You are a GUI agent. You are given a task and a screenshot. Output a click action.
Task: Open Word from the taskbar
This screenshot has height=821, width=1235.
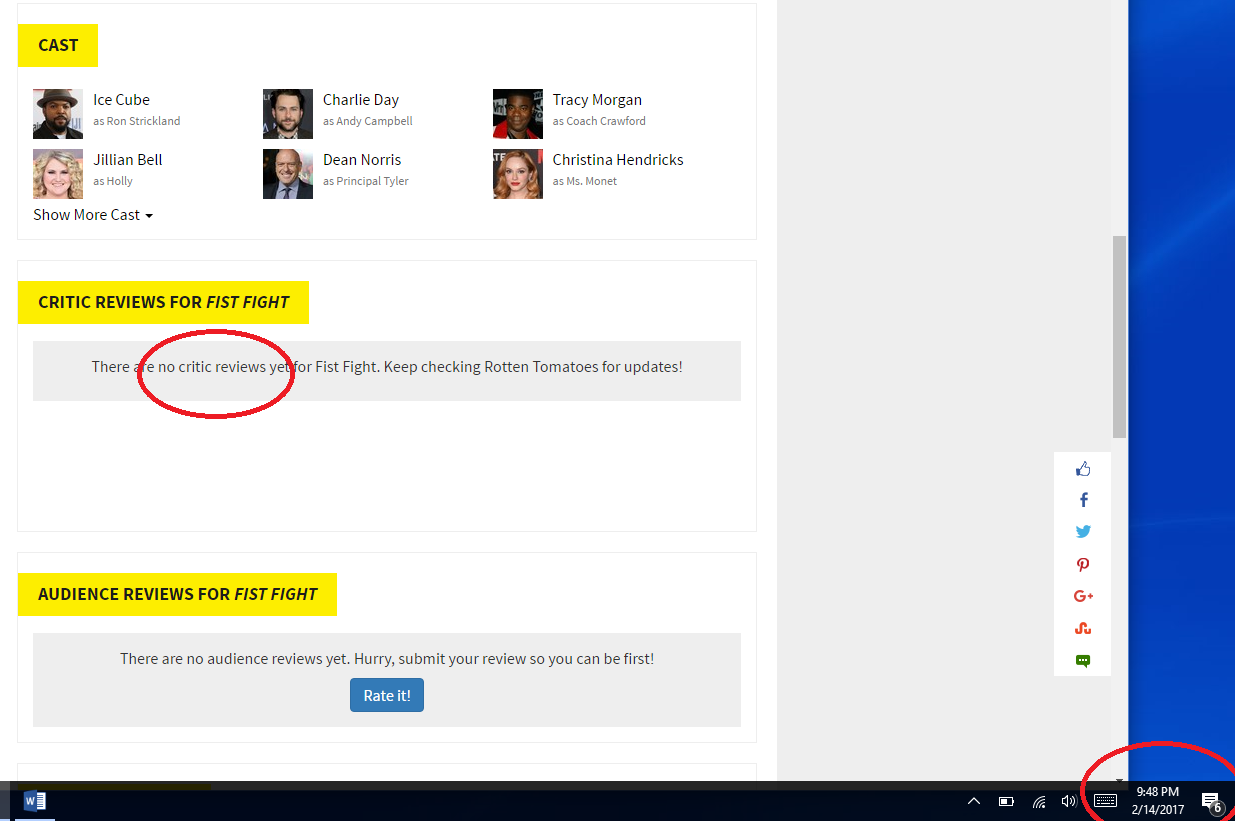click(x=35, y=801)
